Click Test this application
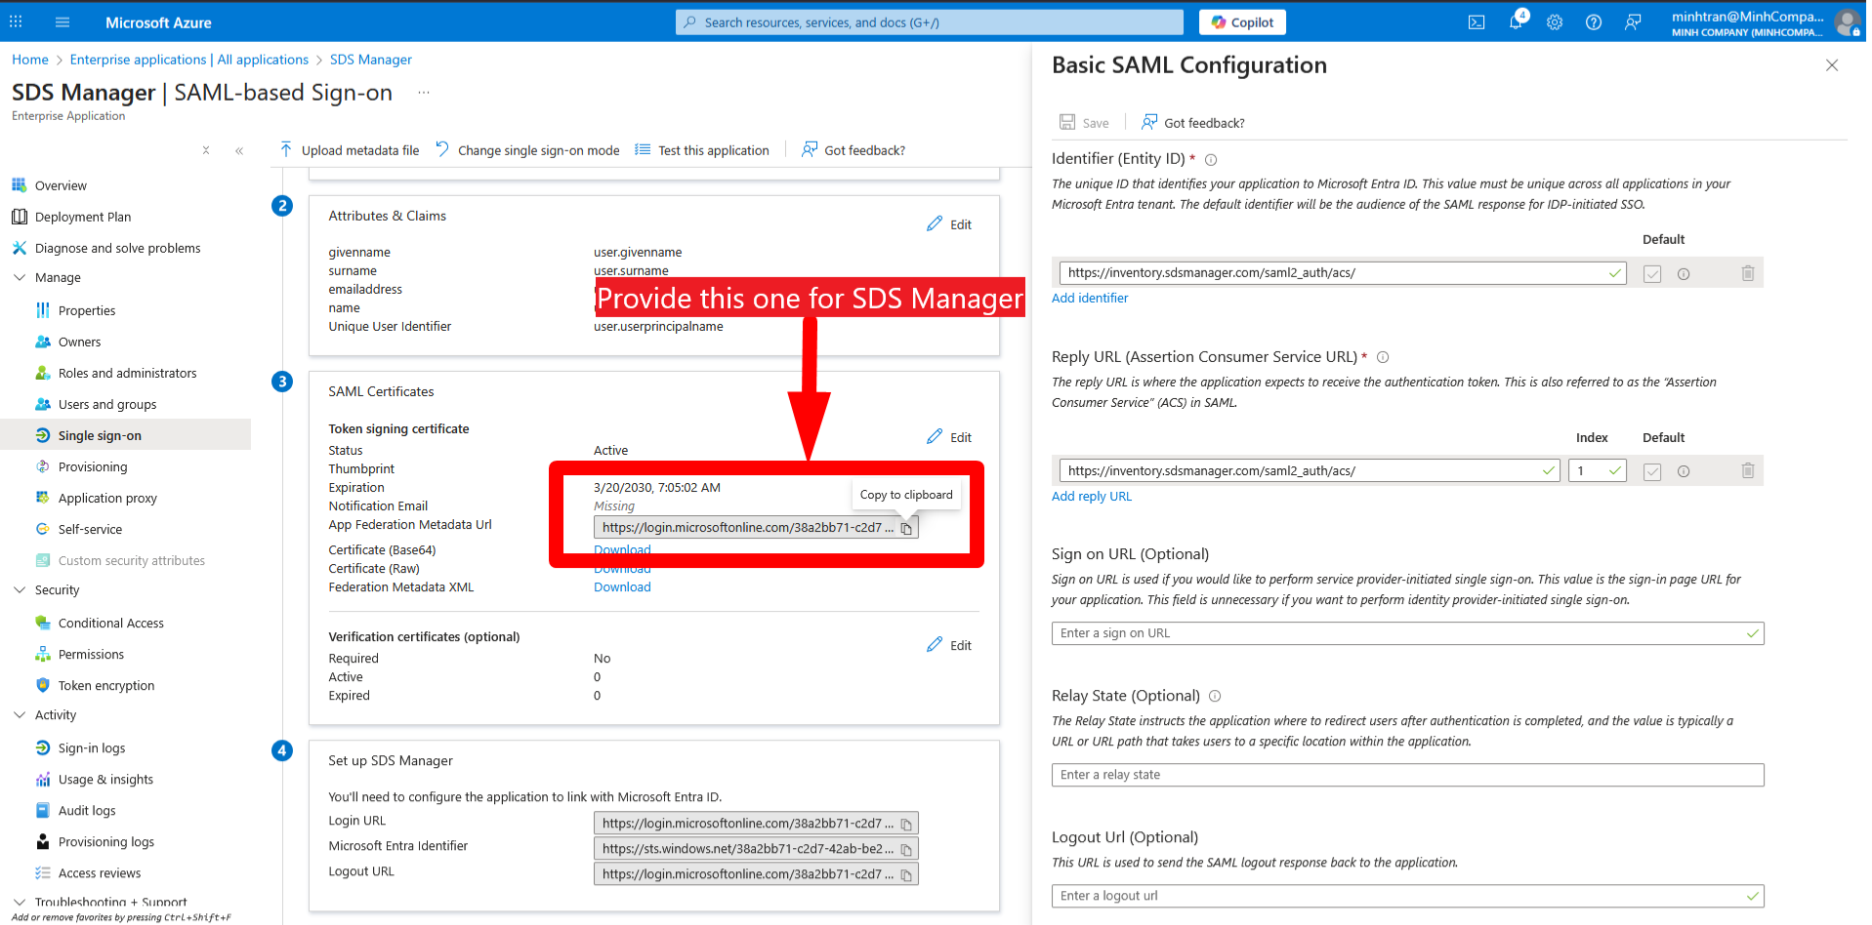The width and height of the screenshot is (1872, 925). (x=702, y=150)
